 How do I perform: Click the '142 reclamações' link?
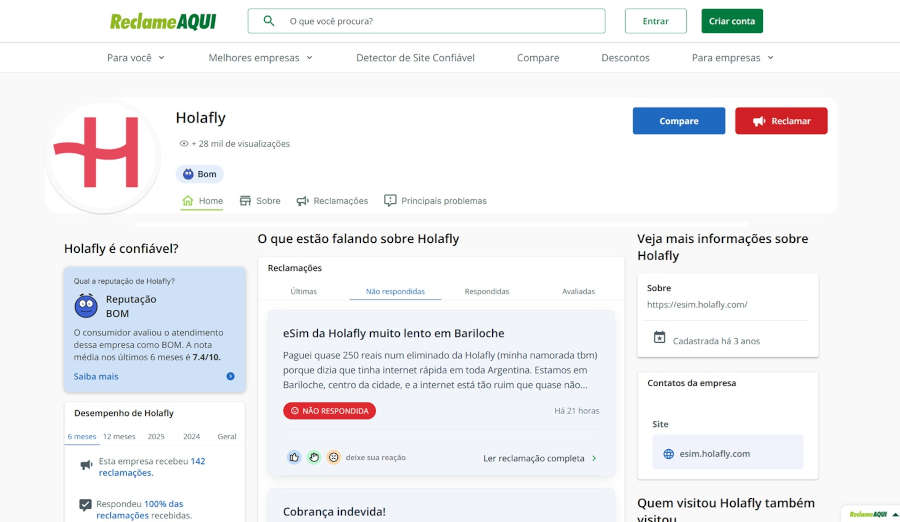coord(152,467)
